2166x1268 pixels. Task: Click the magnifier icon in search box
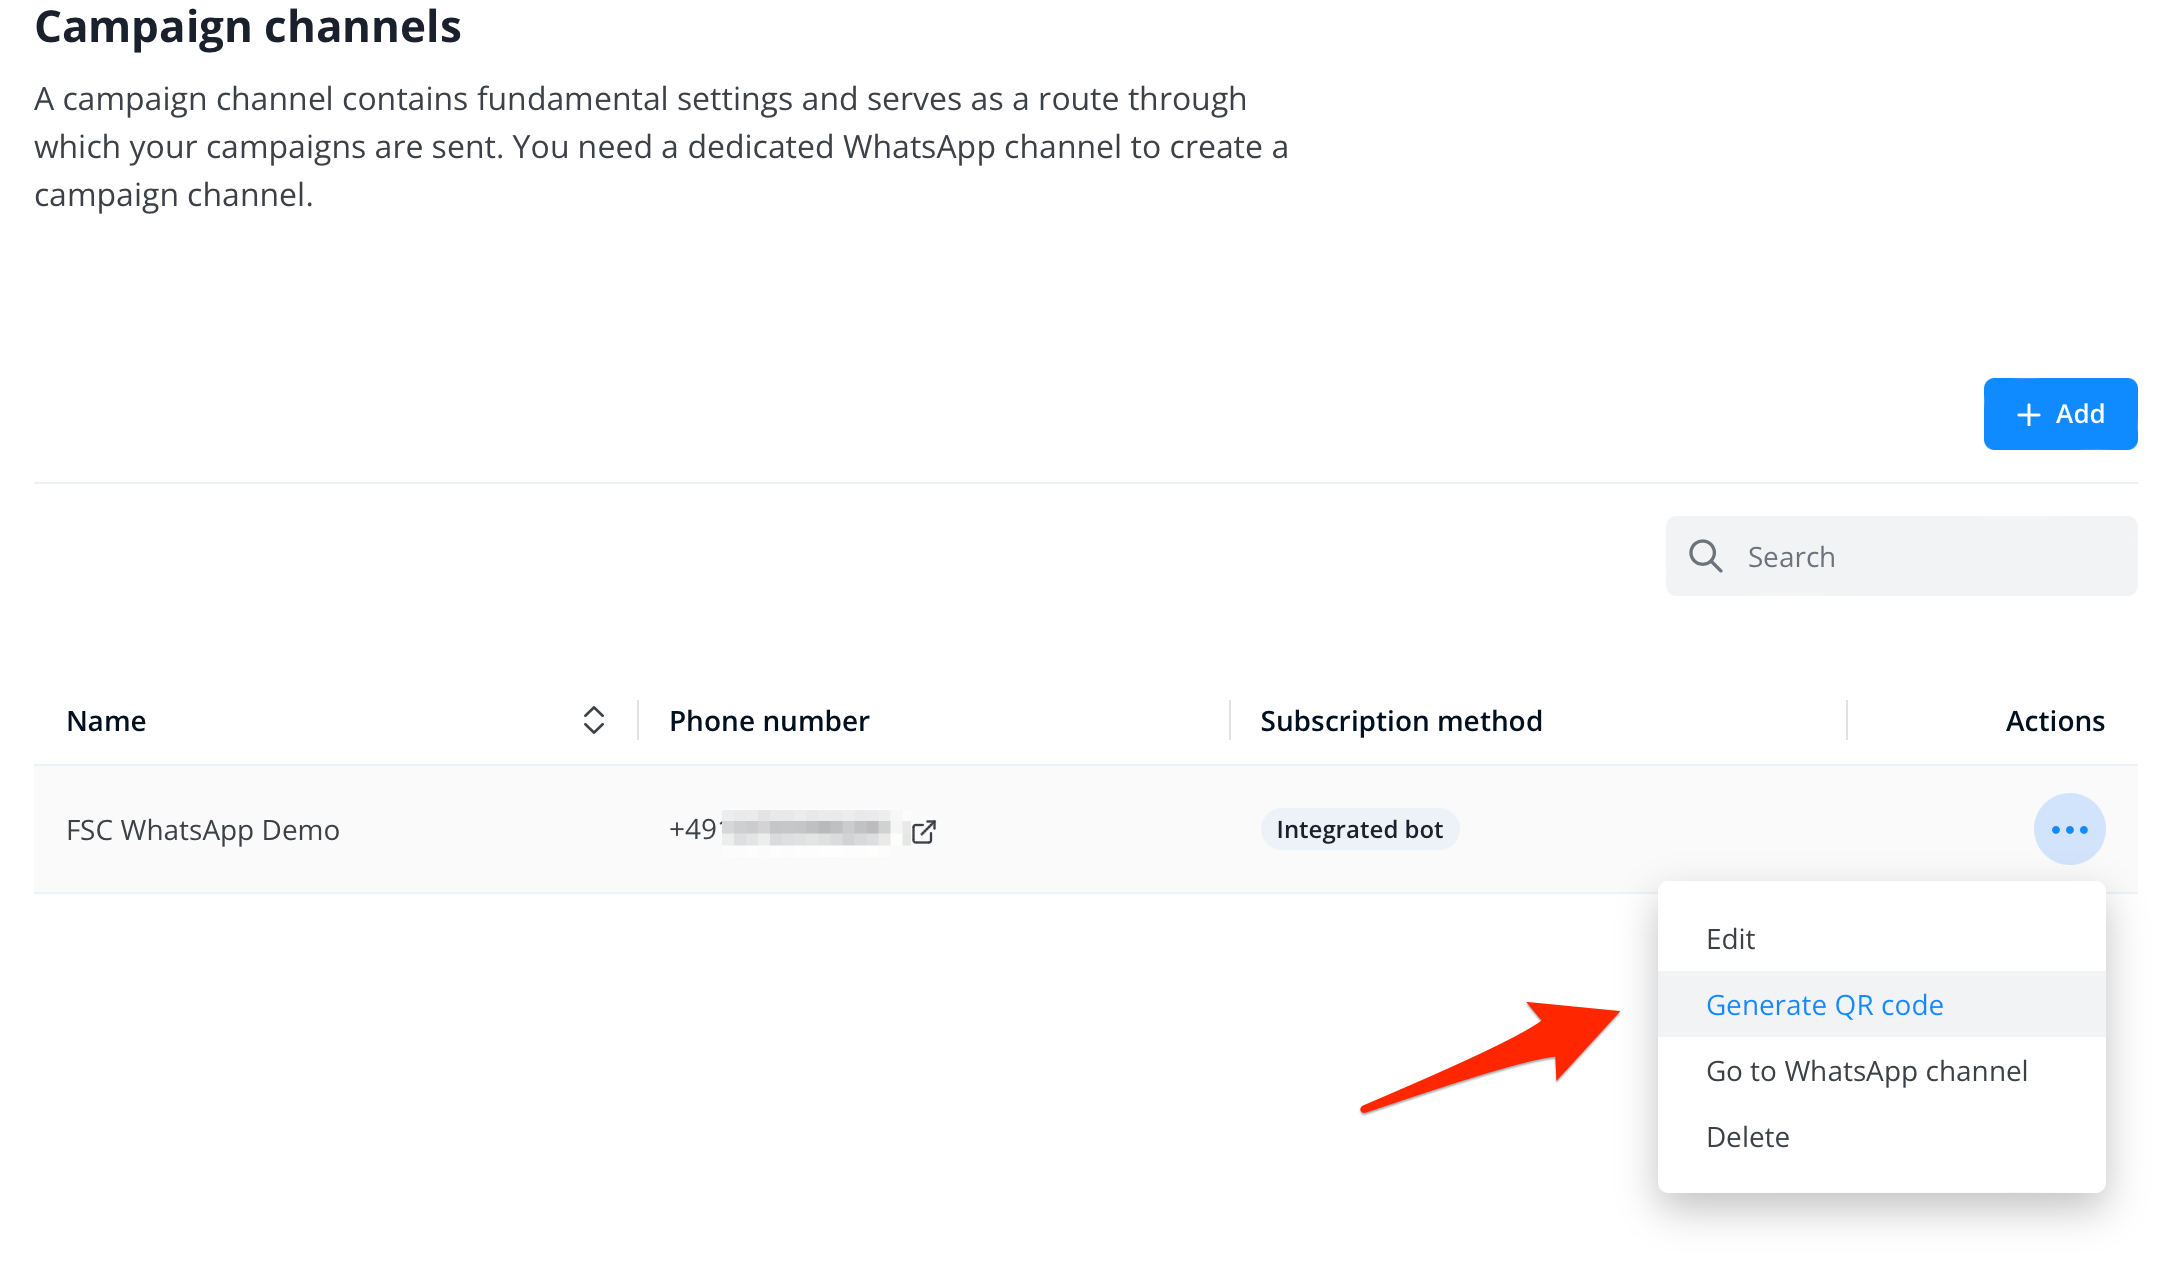click(1705, 556)
